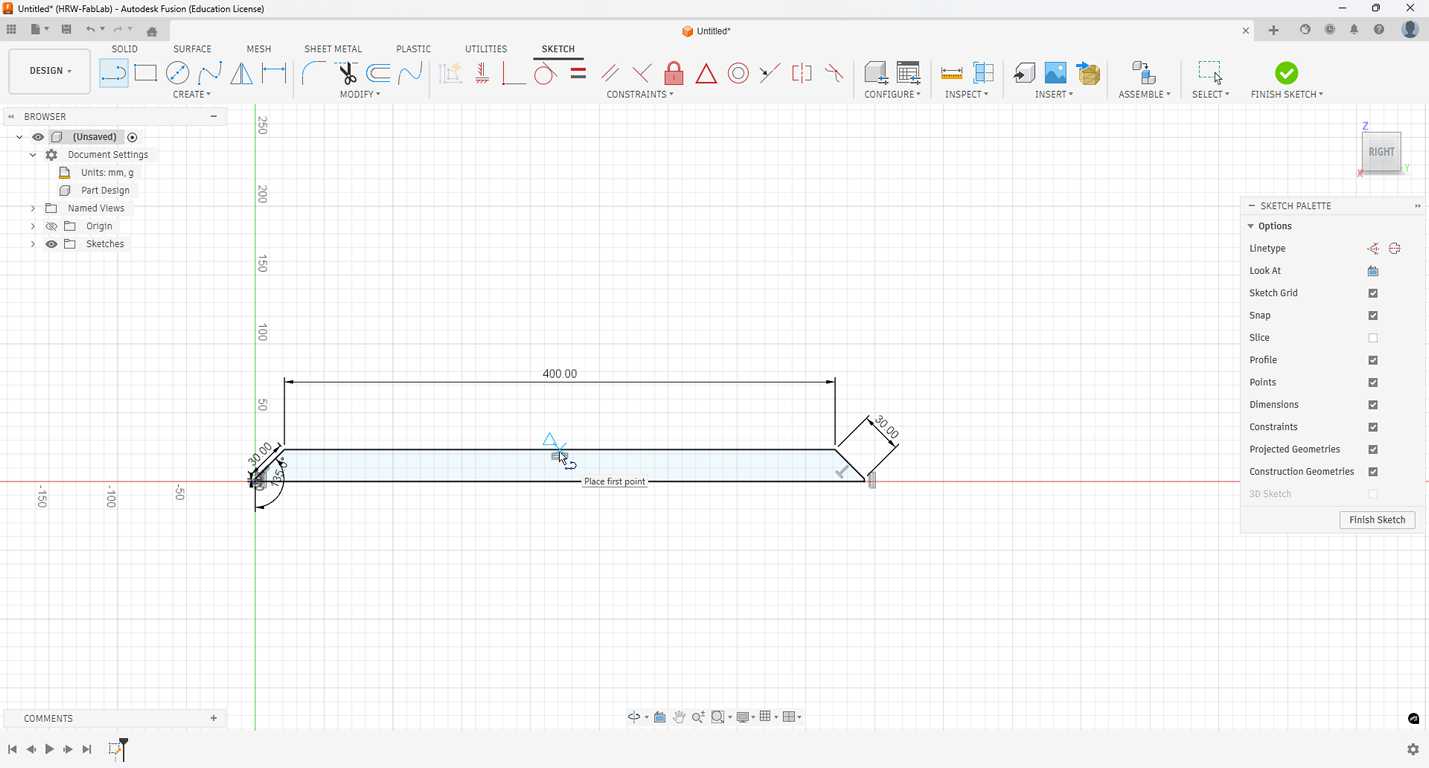Toggle the Points checkbox
Image resolution: width=1429 pixels, height=768 pixels.
tap(1373, 382)
